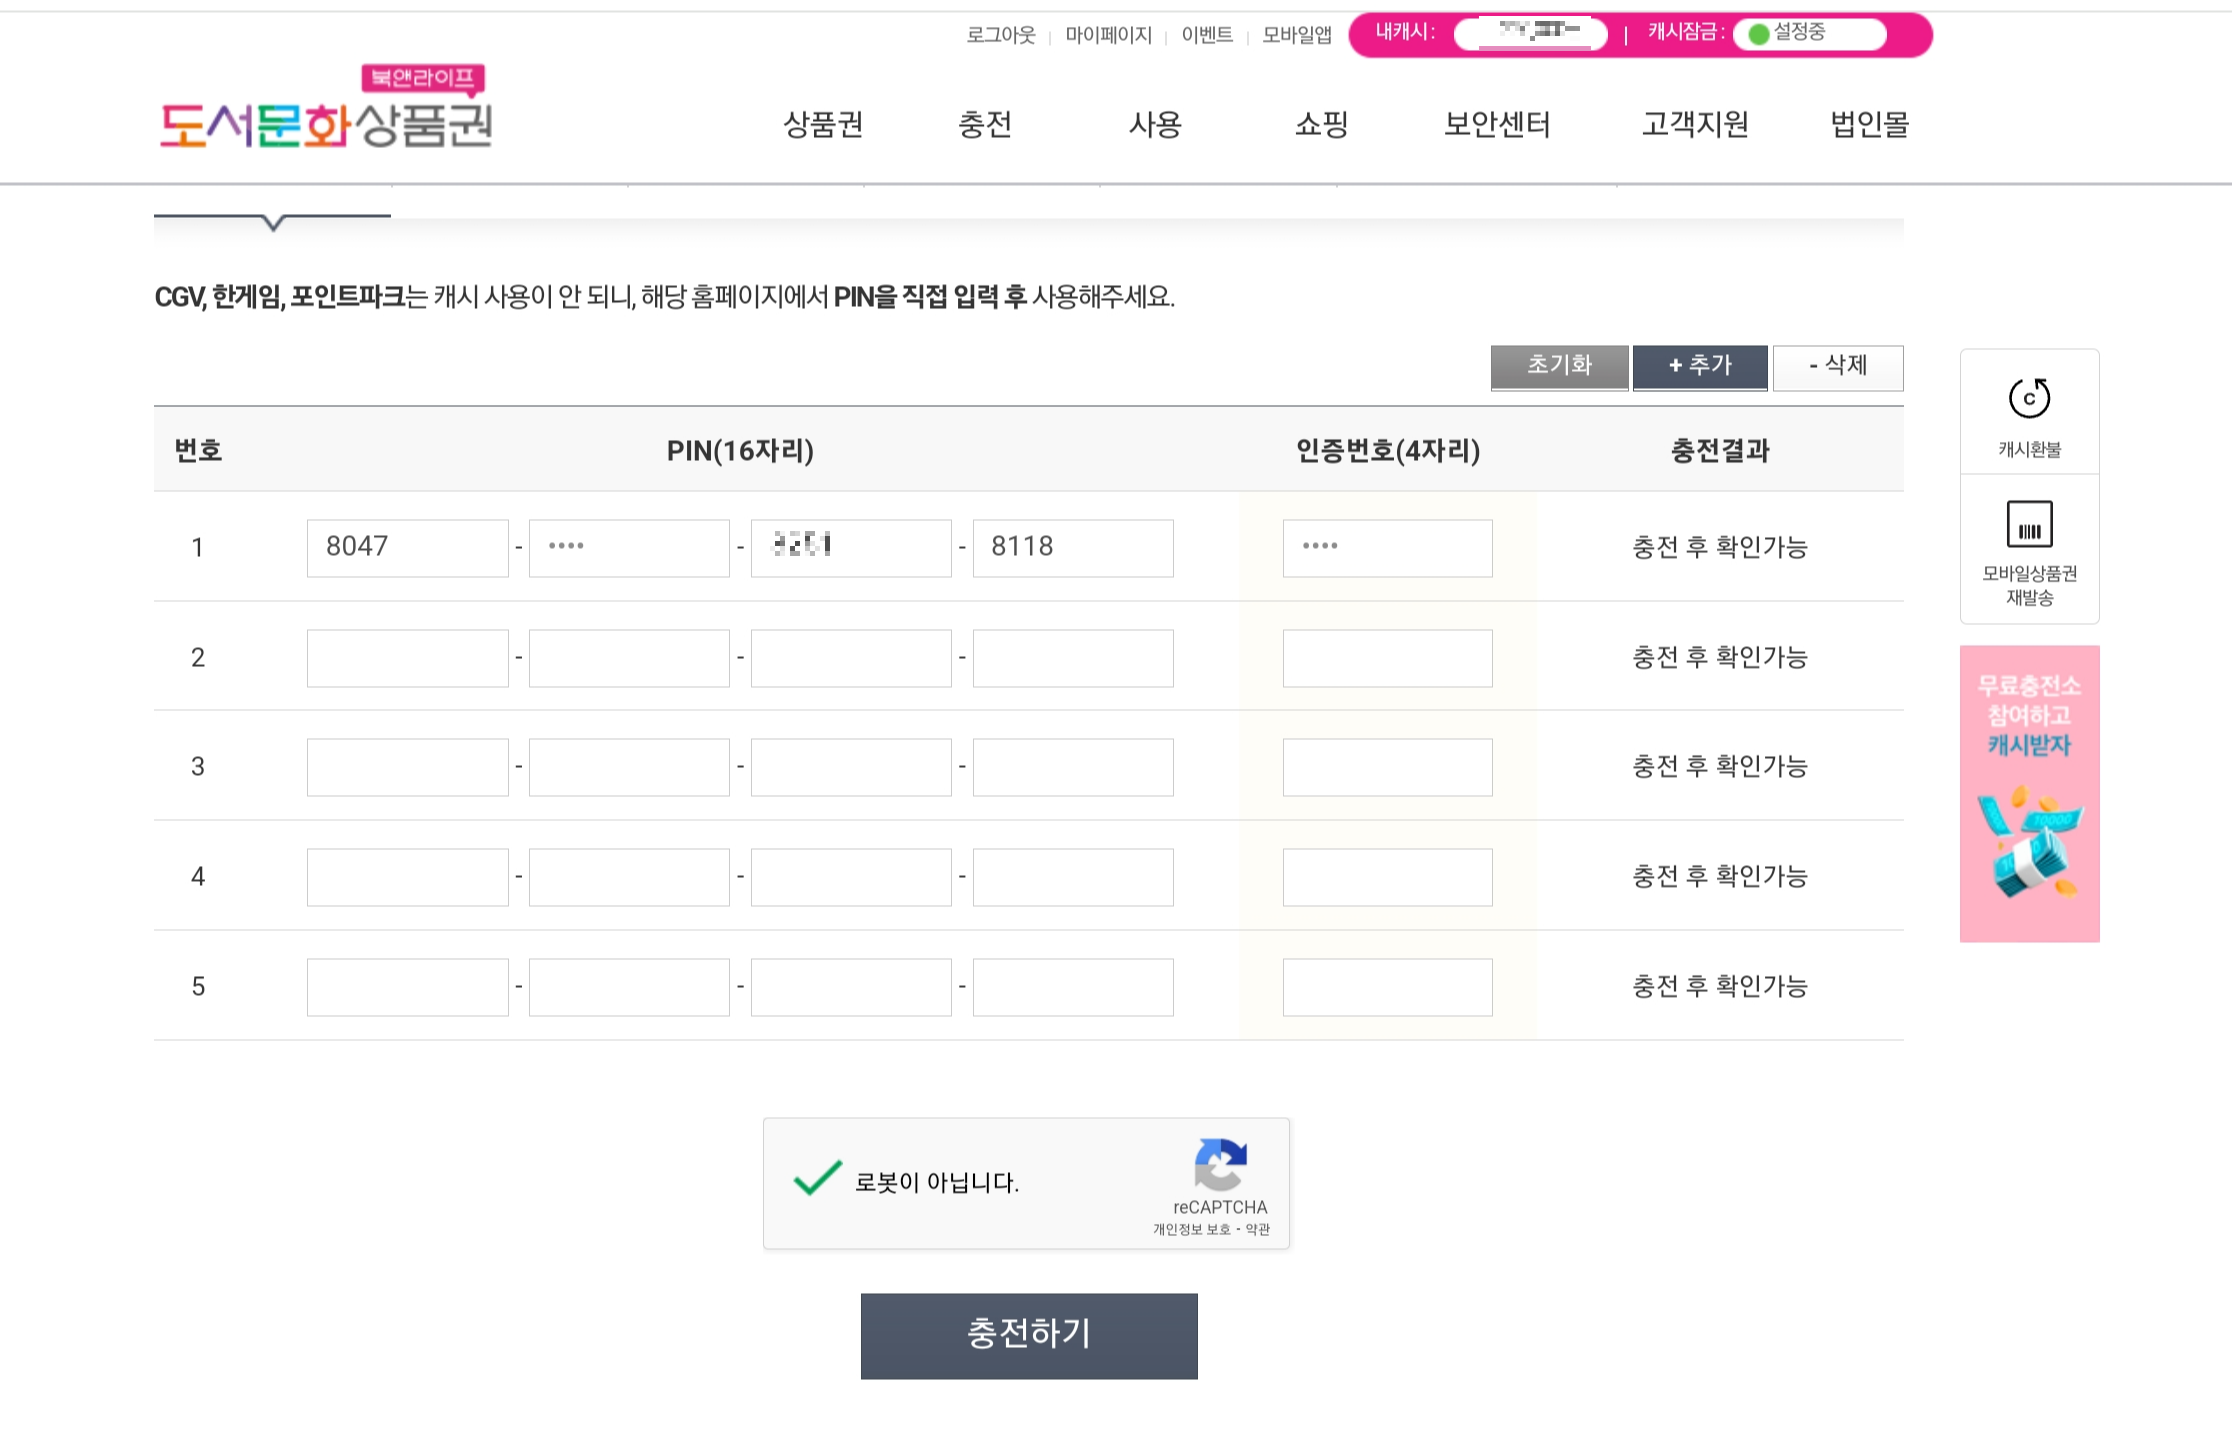This screenshot has height=1431, width=2232.
Task: Check the 로봇이 아닙니다 reCAPTCHA checkbox
Action: [x=817, y=1180]
